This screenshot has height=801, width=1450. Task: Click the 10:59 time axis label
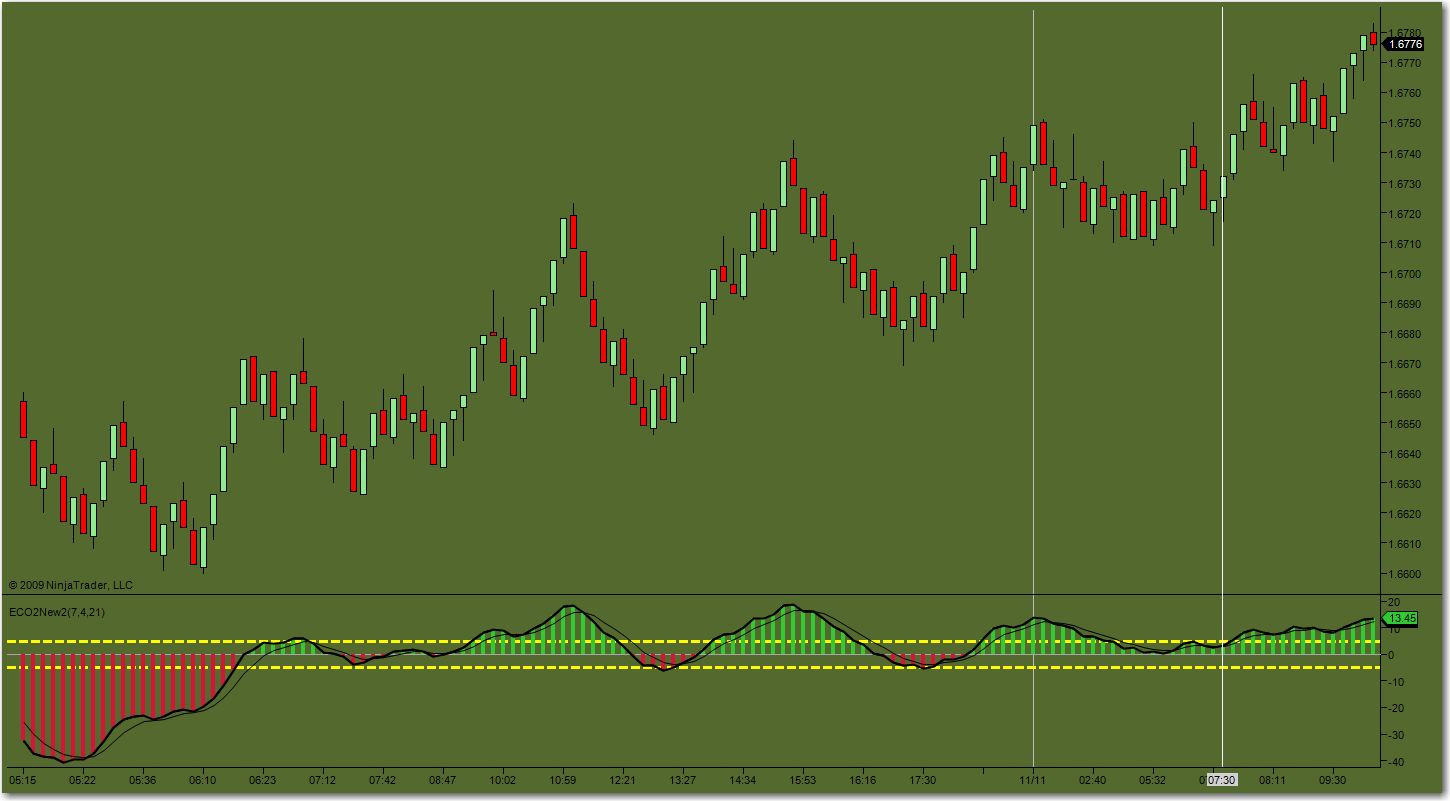pyautogui.click(x=562, y=779)
